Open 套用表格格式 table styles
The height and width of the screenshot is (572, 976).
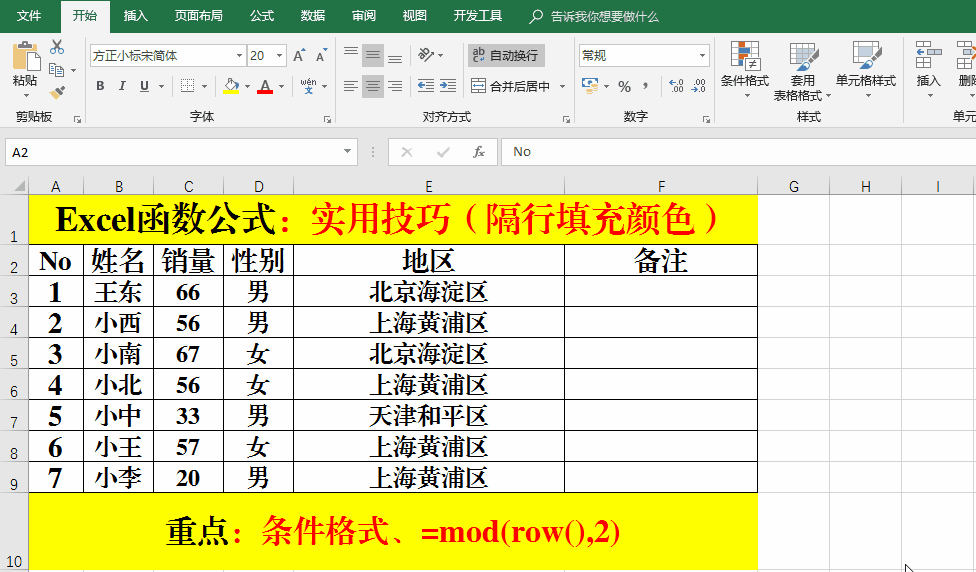tap(802, 71)
